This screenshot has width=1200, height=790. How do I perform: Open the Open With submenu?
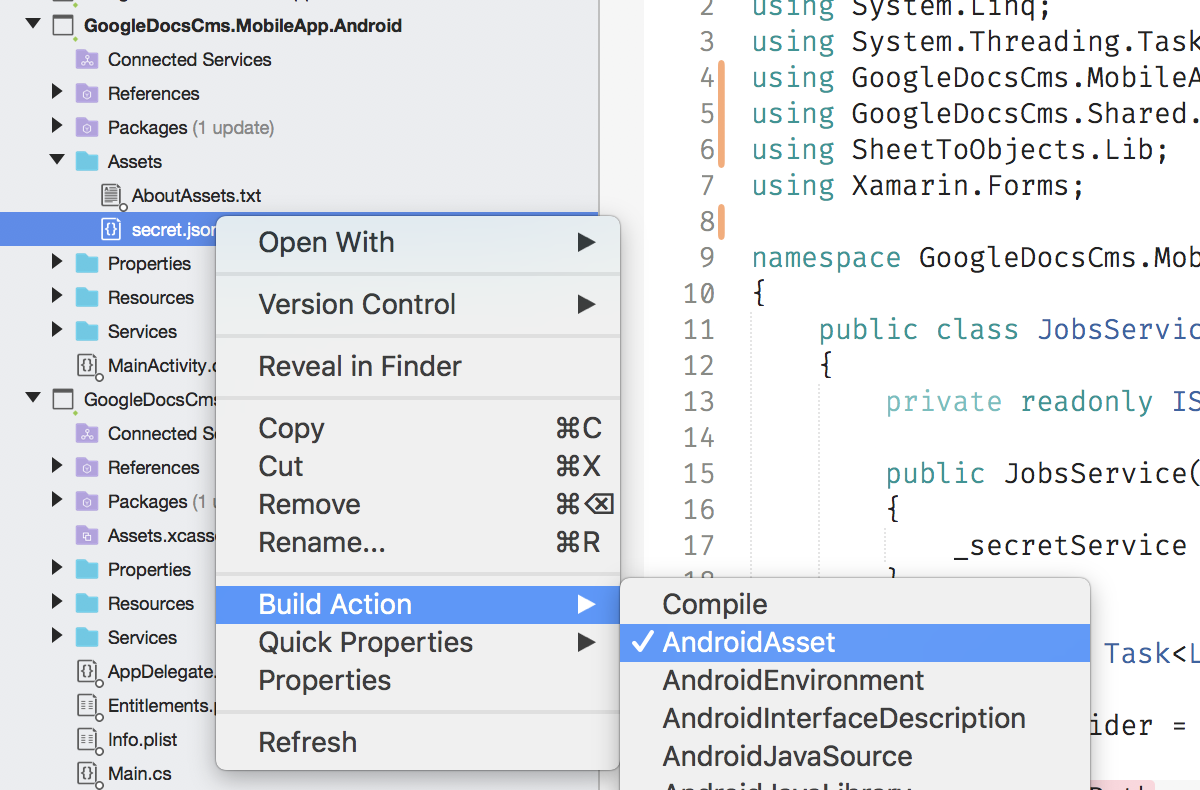tap(418, 243)
